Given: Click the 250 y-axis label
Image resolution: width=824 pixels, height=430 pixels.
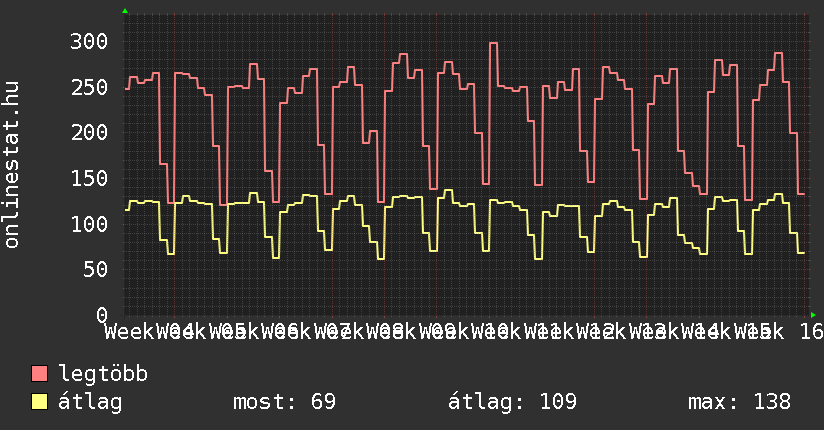Looking at the screenshot, I should coord(89,87).
